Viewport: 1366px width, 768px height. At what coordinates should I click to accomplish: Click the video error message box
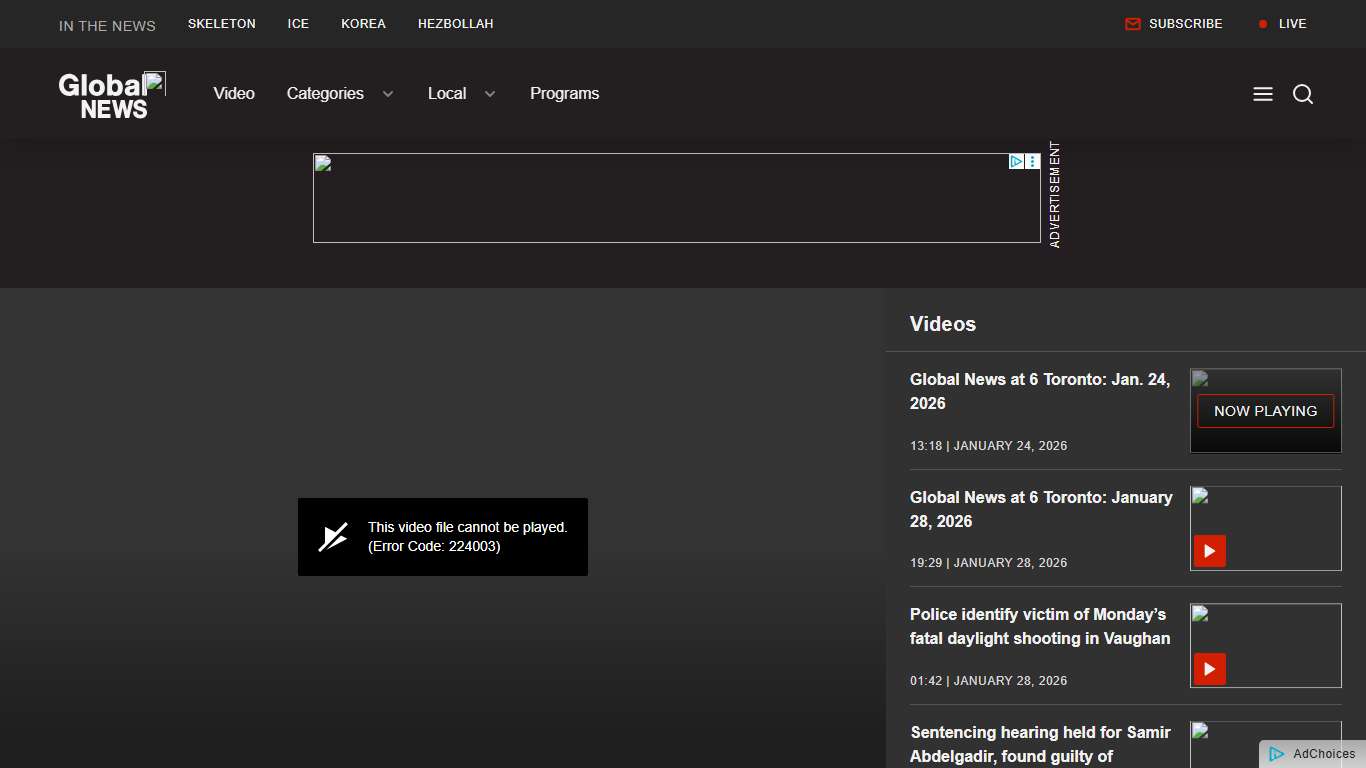tap(442, 537)
